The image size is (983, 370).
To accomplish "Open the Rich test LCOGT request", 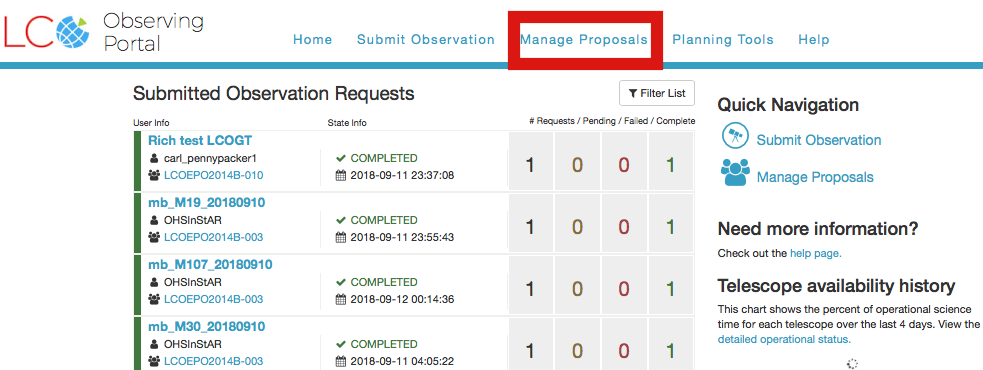I will (200, 140).
